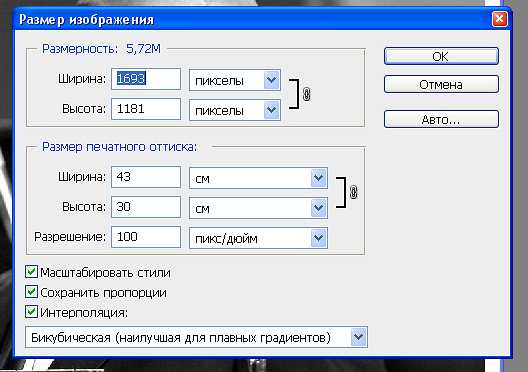
Task: Click the pixel height field showing 1181
Action: (x=146, y=109)
